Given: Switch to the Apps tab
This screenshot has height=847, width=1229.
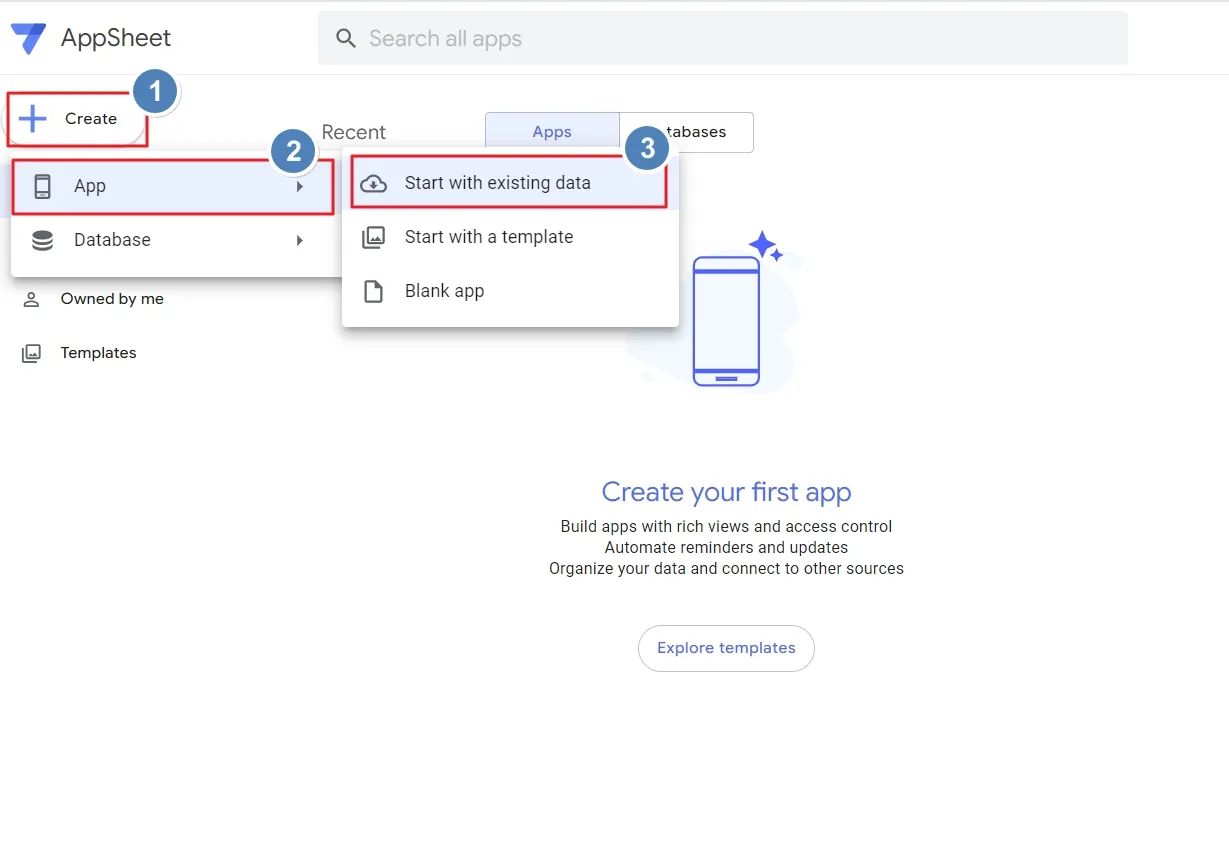Looking at the screenshot, I should point(552,132).
